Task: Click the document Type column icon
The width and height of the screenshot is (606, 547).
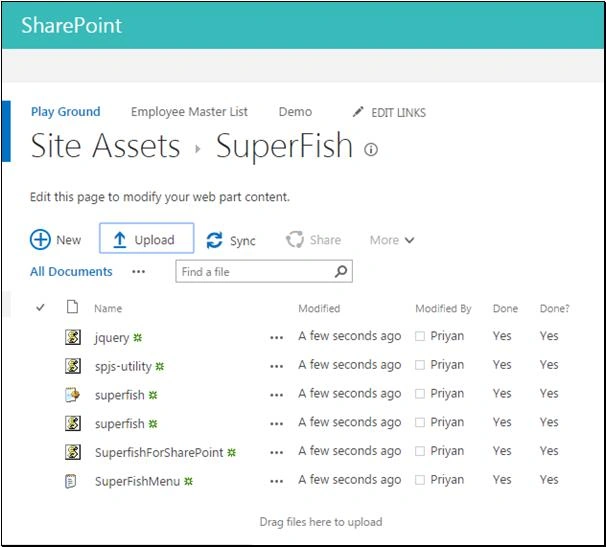Action: [x=72, y=307]
